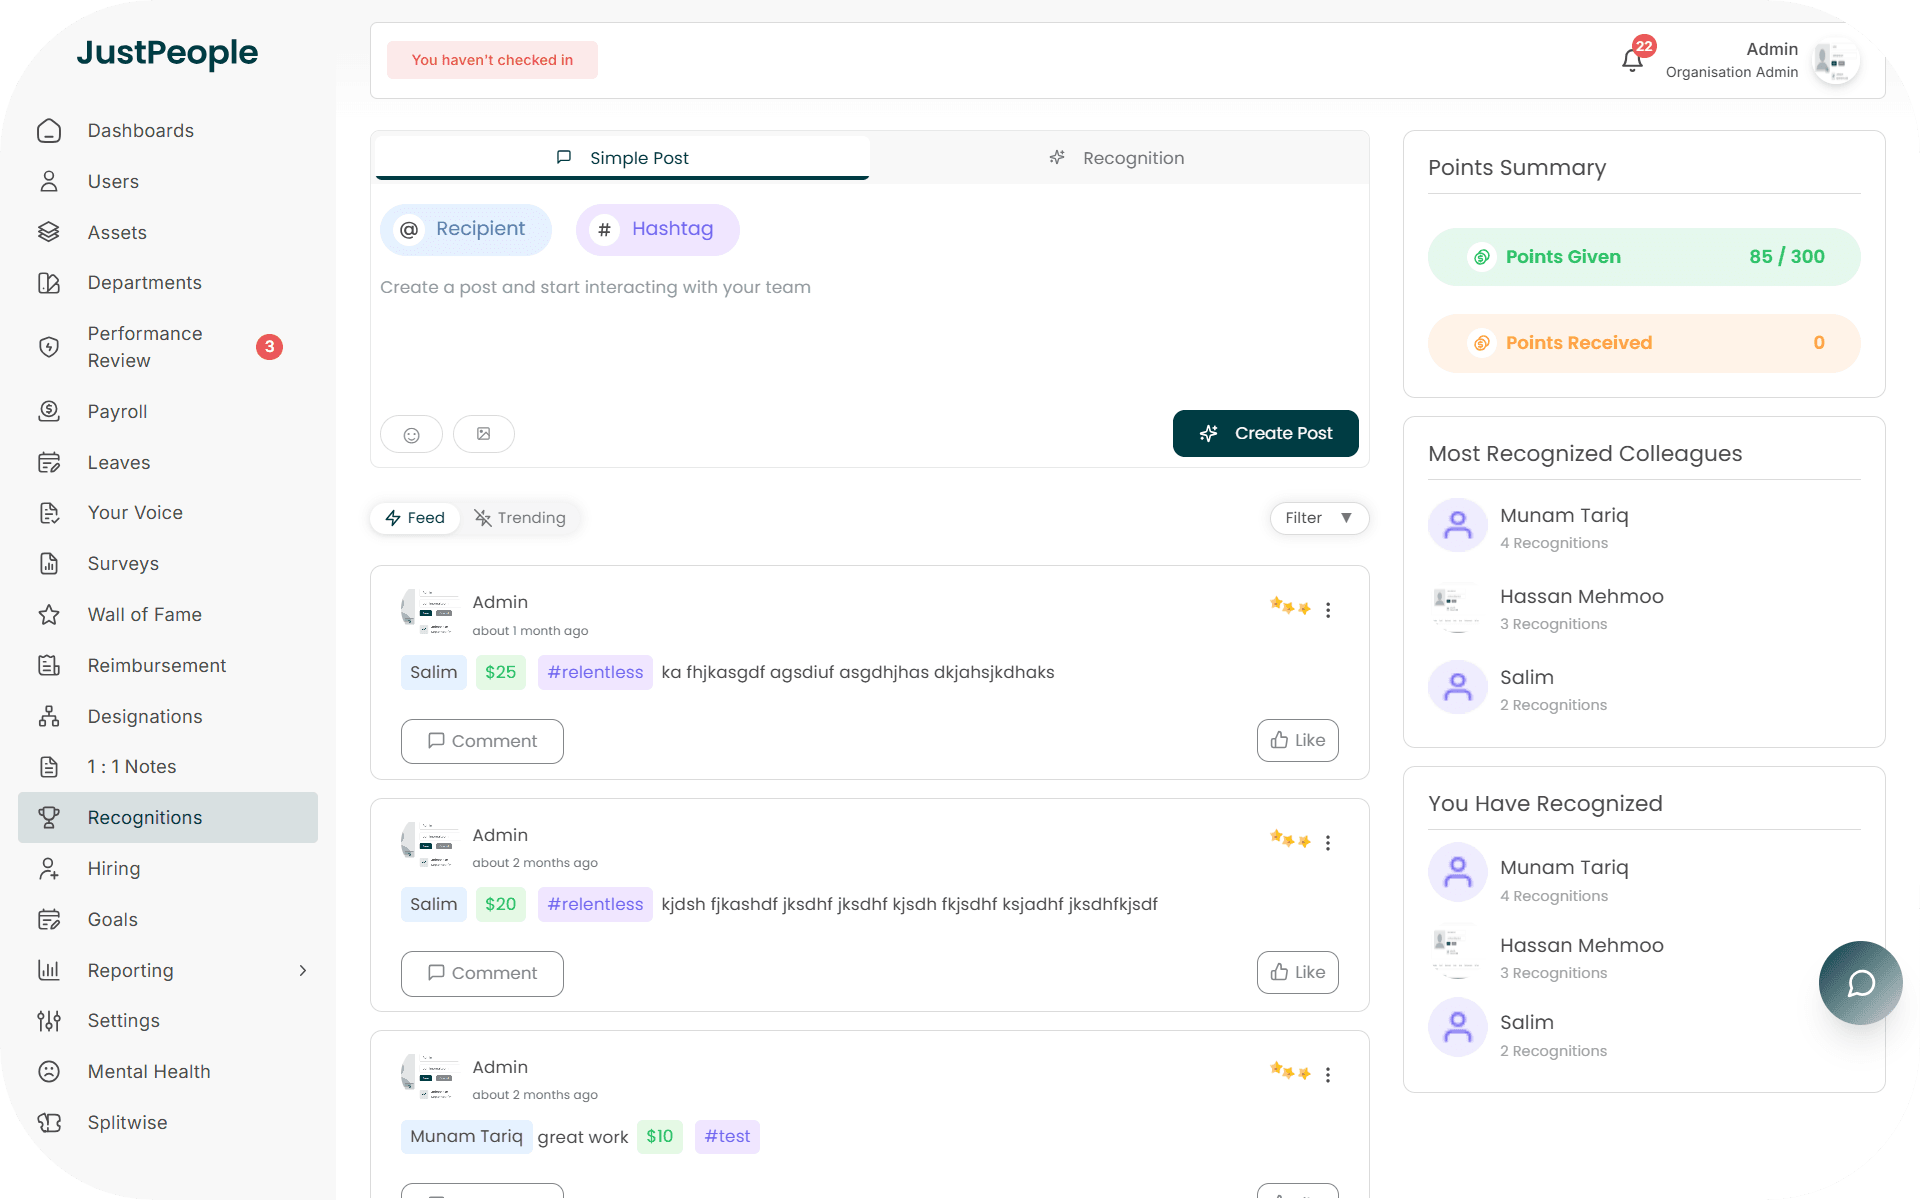Click the You haven't checked in banner
The image size is (1920, 1200).
(492, 60)
